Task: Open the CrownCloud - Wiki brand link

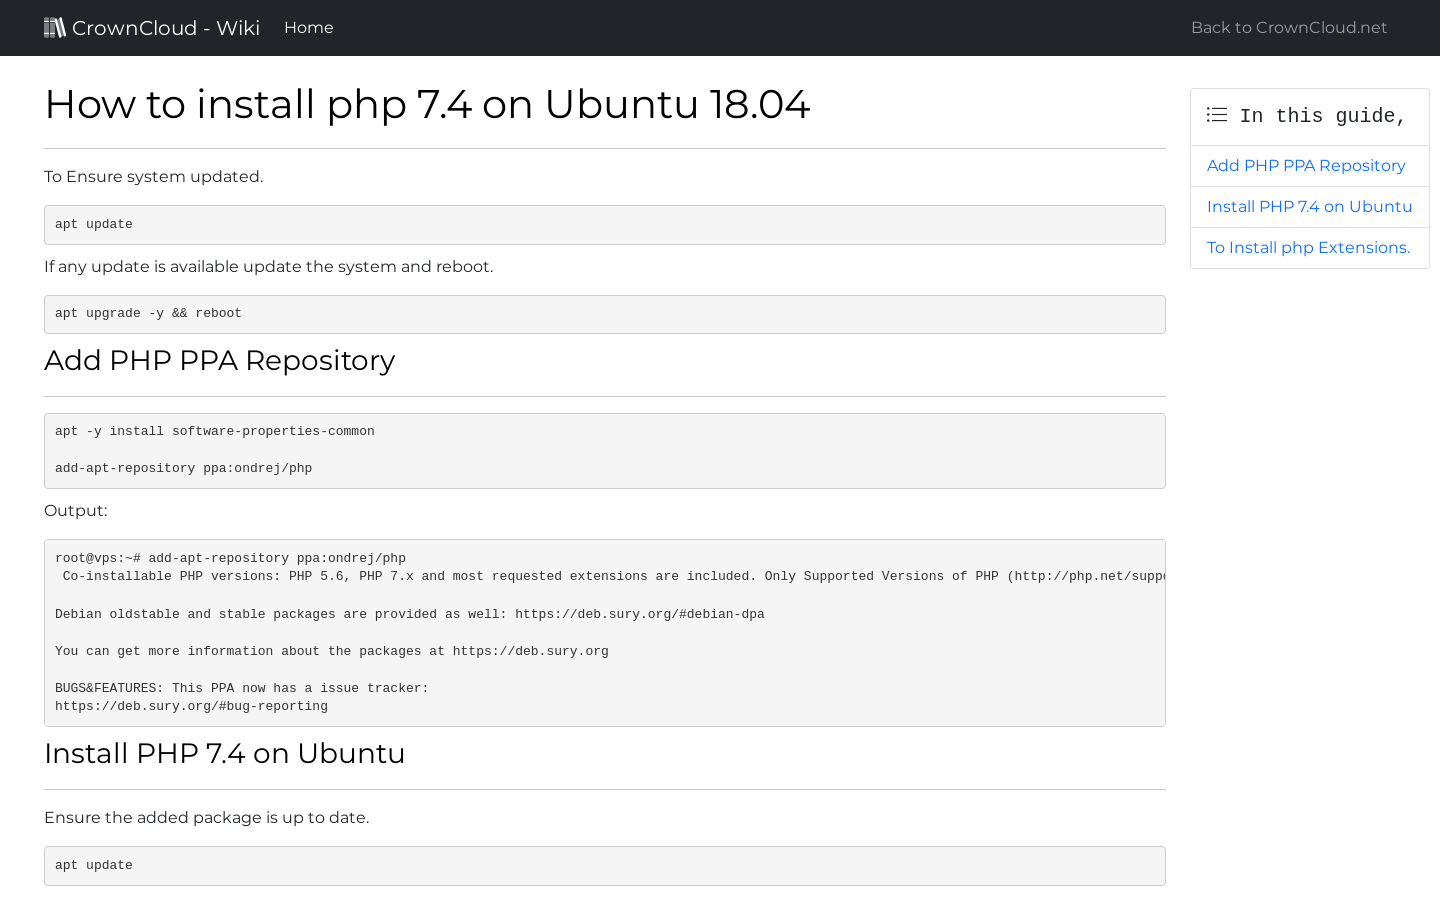Action: tap(165, 28)
